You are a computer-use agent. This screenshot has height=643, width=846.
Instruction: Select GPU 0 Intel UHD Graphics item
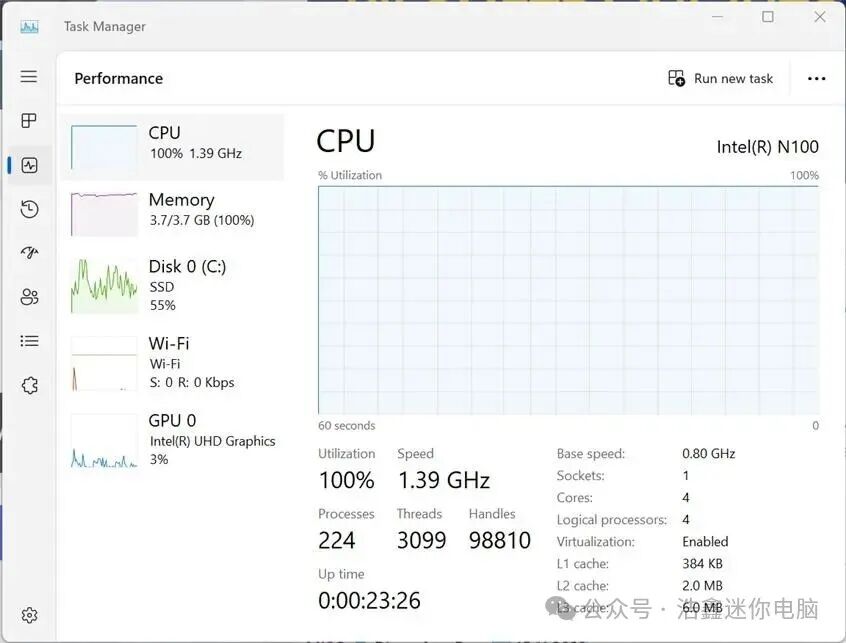pyautogui.click(x=173, y=440)
